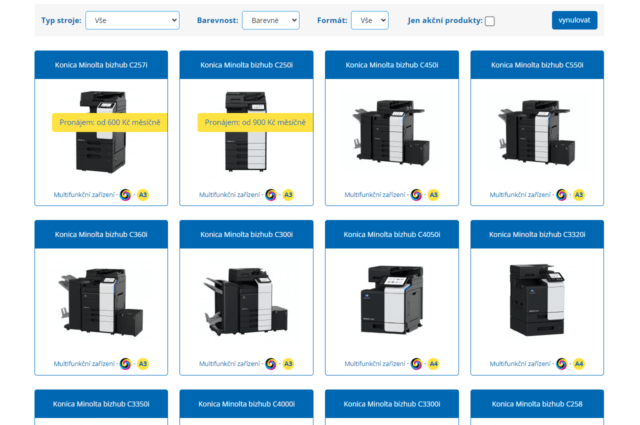
Task: Click the vynulovat reset button
Action: tap(574, 20)
